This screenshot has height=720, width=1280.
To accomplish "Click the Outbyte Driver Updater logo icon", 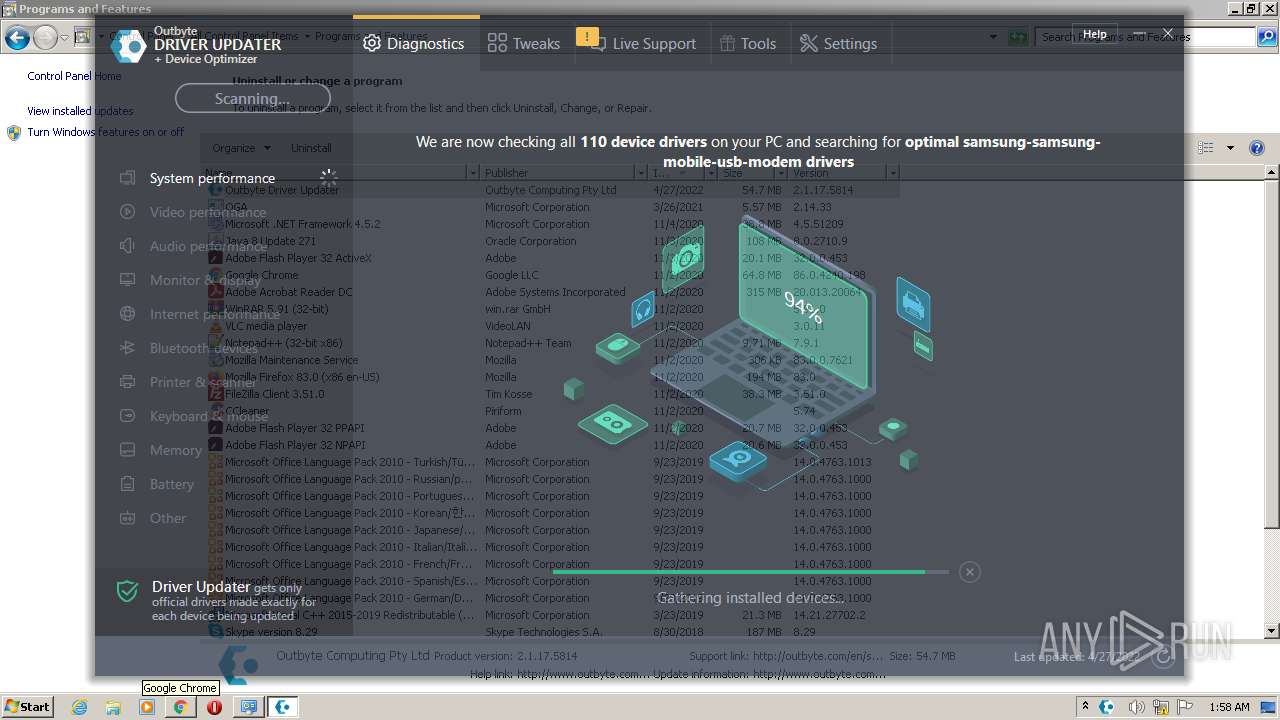I will tap(129, 44).
